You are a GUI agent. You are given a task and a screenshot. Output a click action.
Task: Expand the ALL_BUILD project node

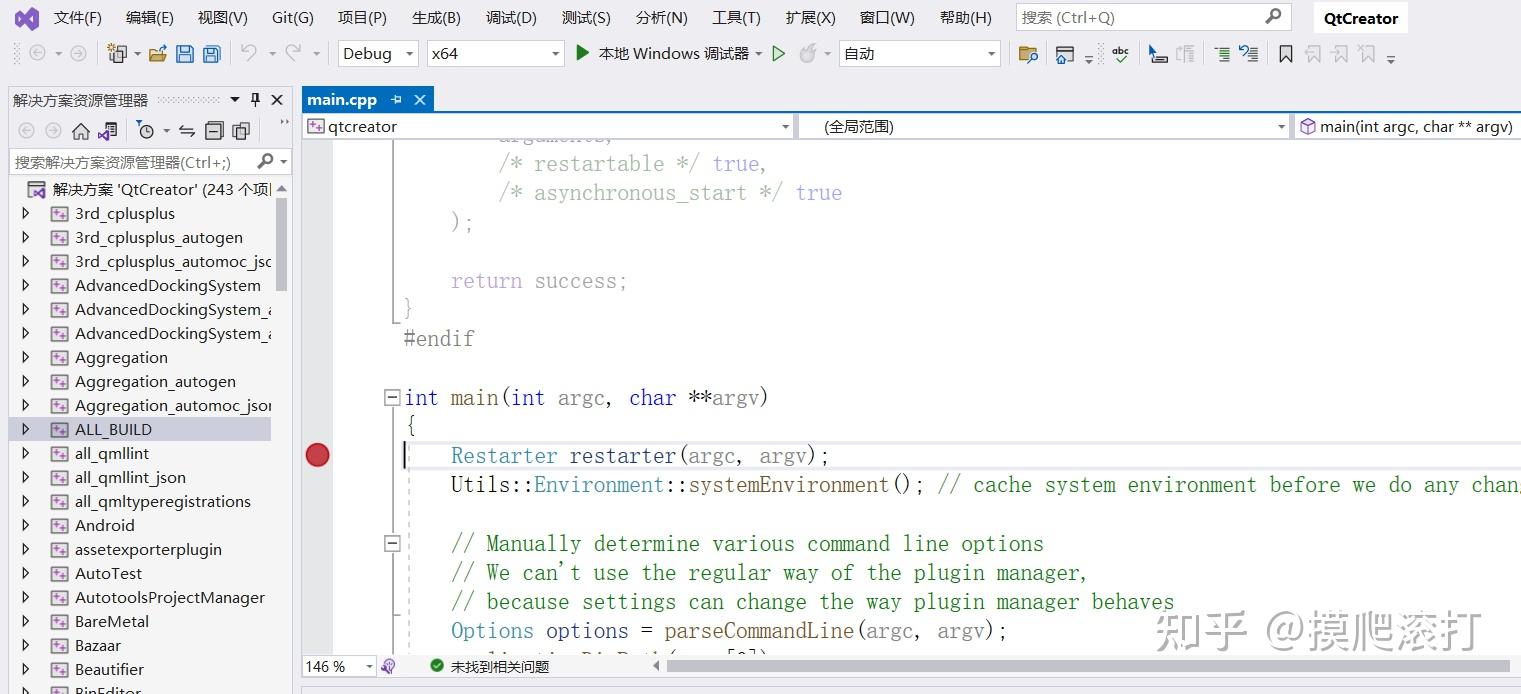26,429
